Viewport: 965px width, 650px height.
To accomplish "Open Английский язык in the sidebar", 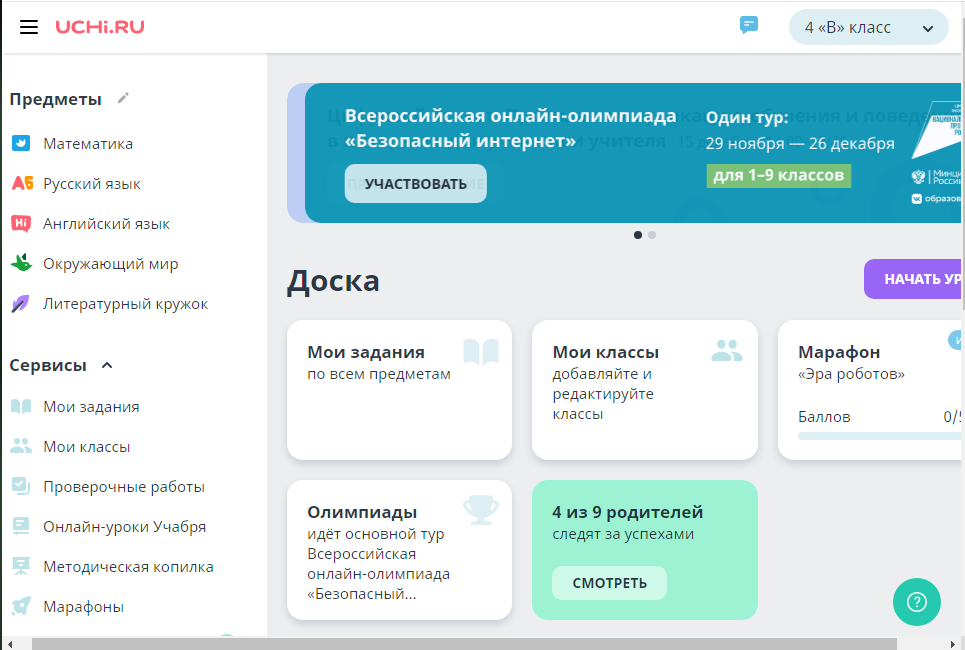I will click(106, 223).
